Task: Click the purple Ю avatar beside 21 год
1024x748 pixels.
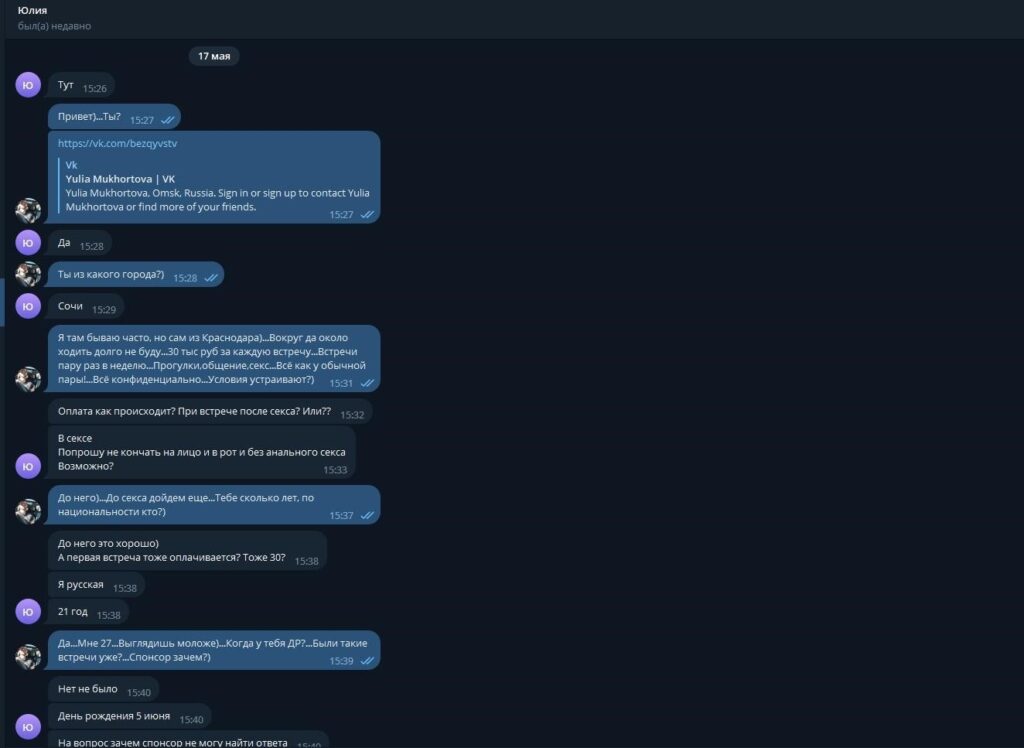Action: (28, 612)
